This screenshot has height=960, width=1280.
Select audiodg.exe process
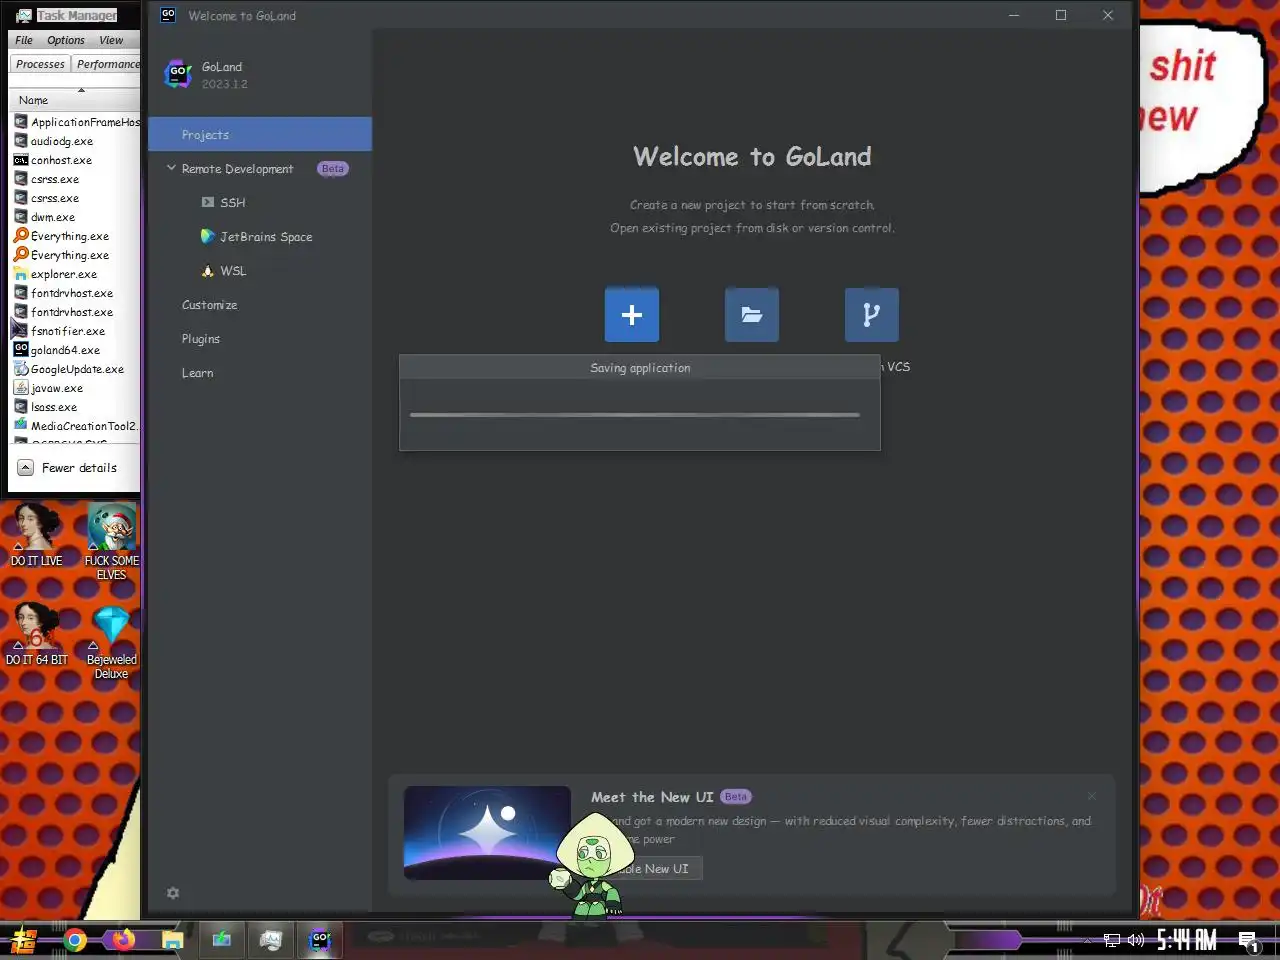coord(76,141)
